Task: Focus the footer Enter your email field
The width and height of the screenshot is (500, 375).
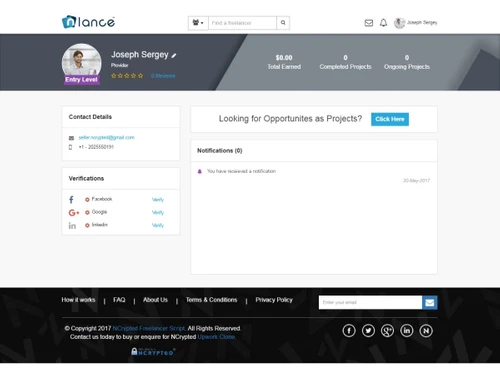Action: [370, 302]
